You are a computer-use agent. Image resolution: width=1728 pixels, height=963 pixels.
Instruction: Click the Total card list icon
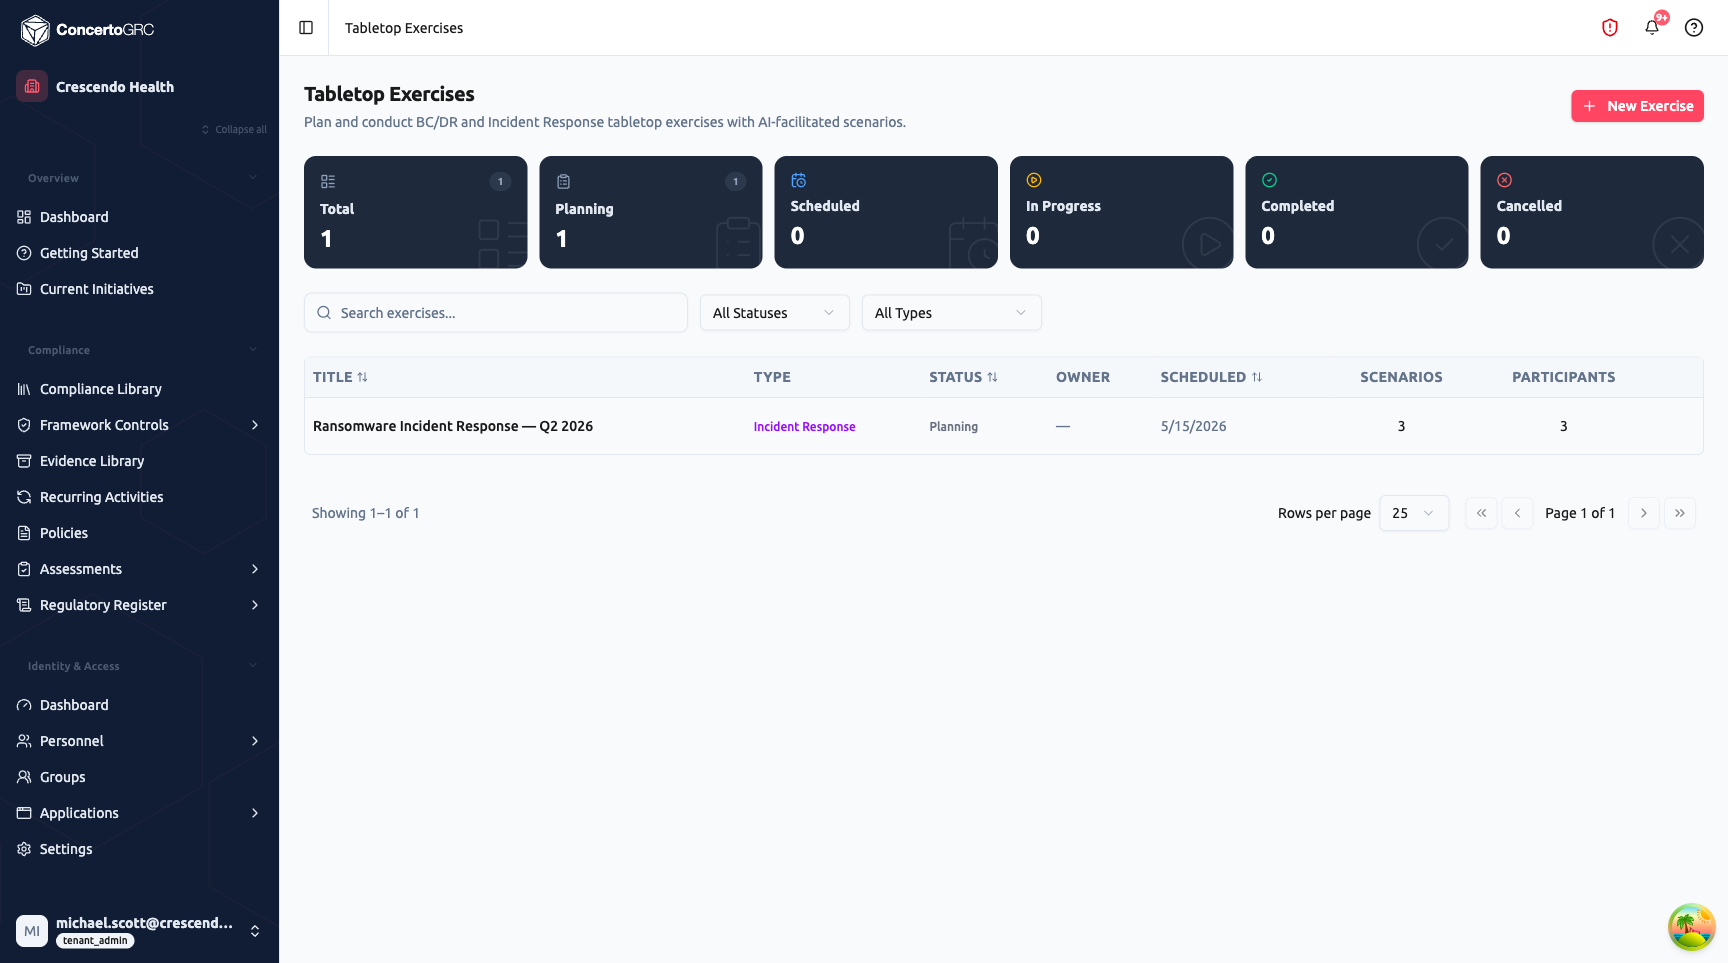point(328,181)
